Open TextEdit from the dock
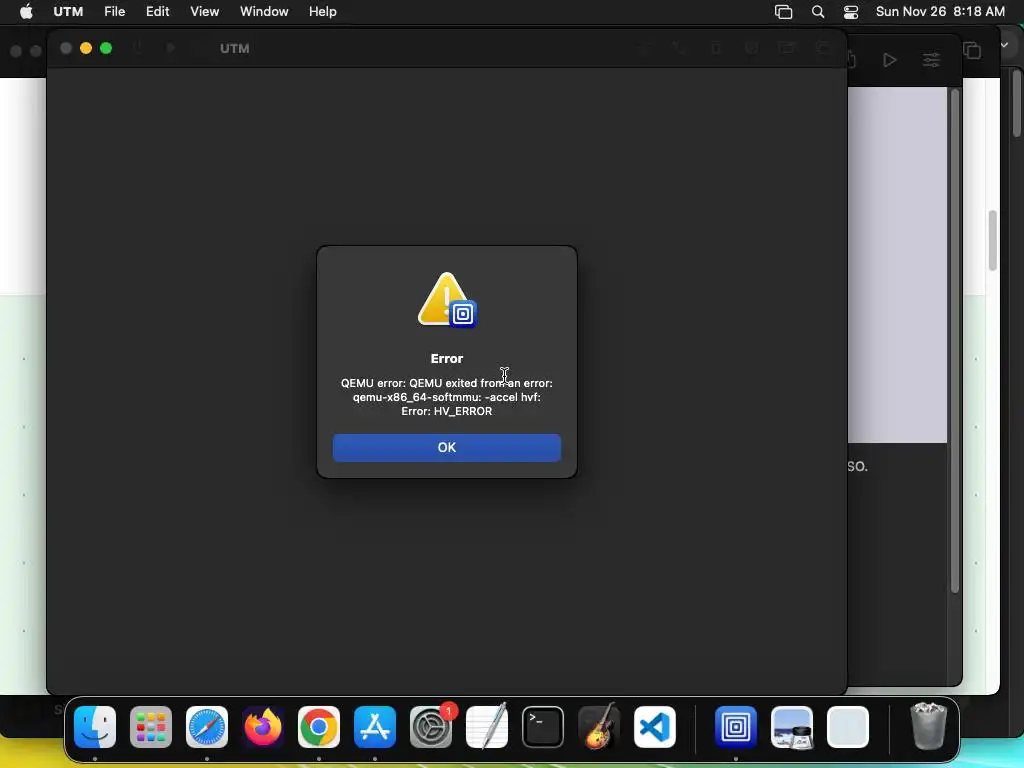This screenshot has width=1024, height=768. pyautogui.click(x=487, y=727)
